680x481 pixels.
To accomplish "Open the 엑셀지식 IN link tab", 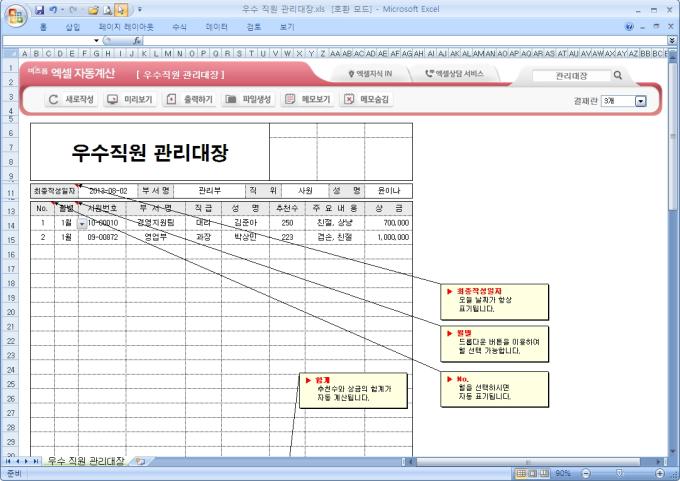I will 370,74.
